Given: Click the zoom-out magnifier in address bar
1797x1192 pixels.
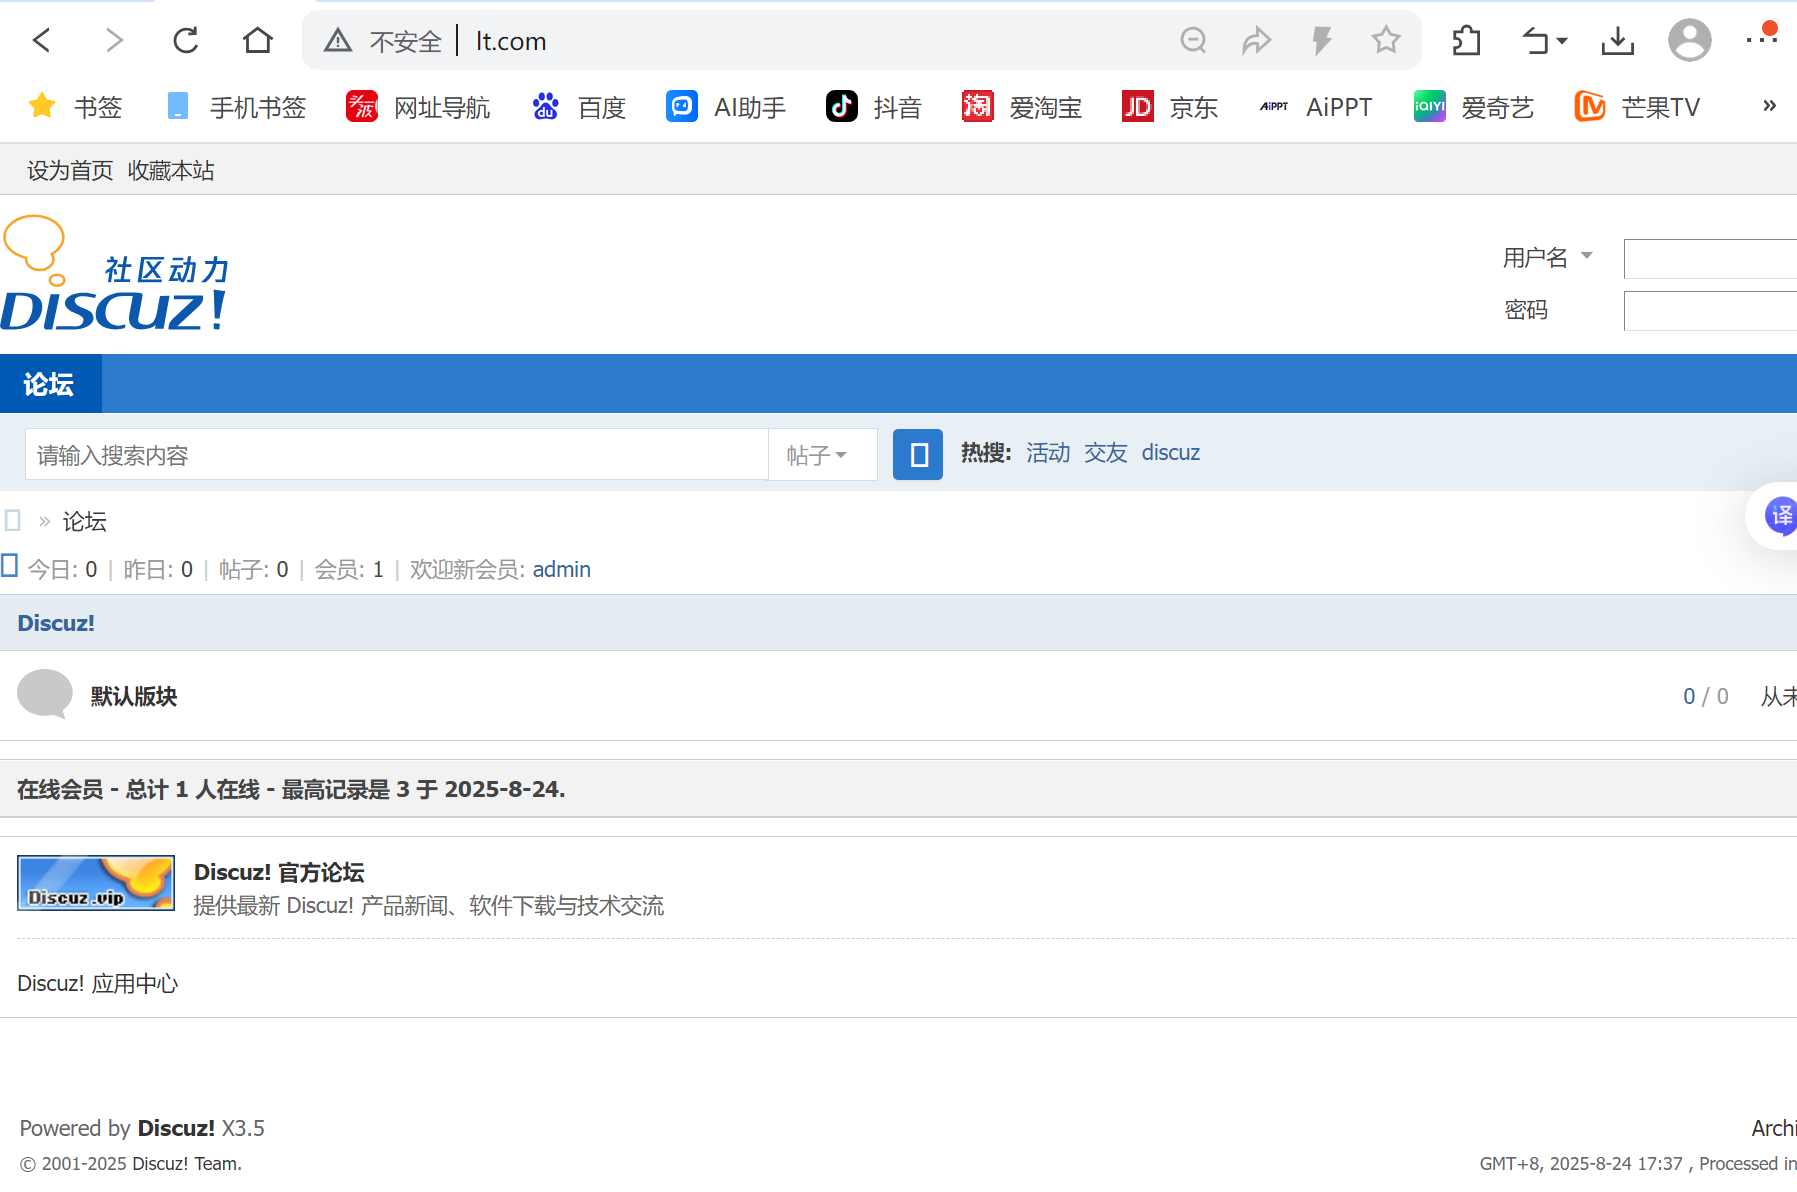Looking at the screenshot, I should click(1193, 40).
